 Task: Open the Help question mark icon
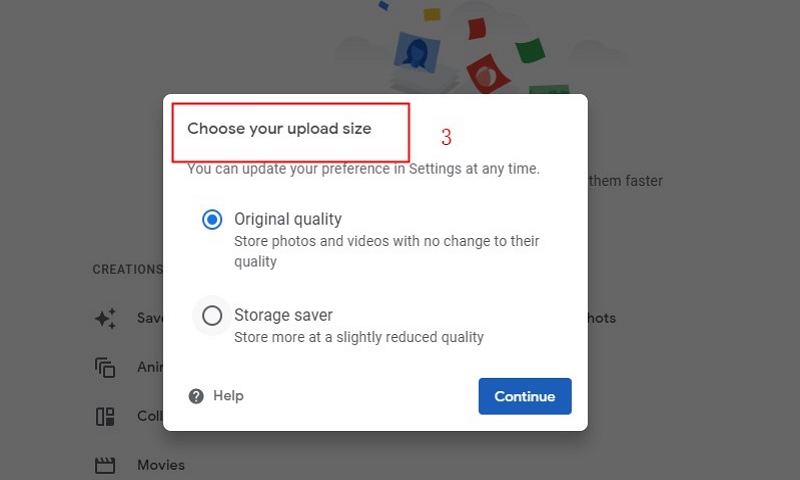196,396
